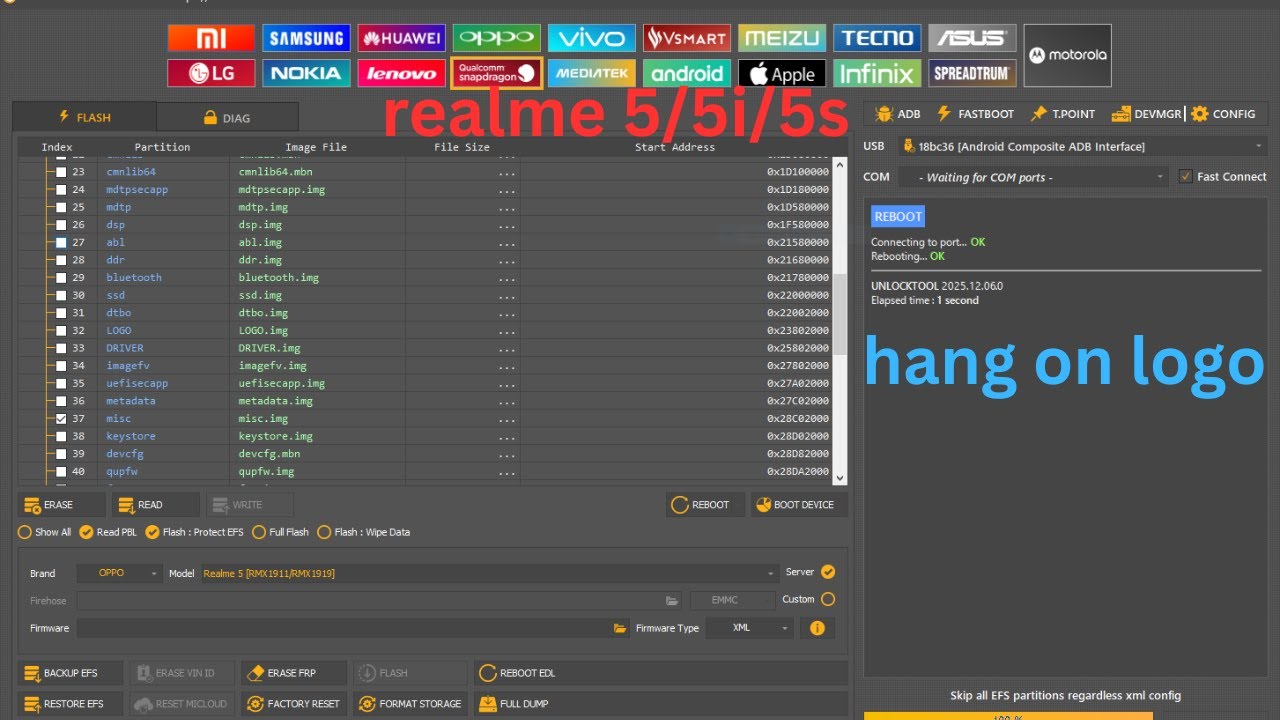This screenshot has width=1280, height=720.
Task: Open the COM ports dropdown
Action: [x=1032, y=177]
